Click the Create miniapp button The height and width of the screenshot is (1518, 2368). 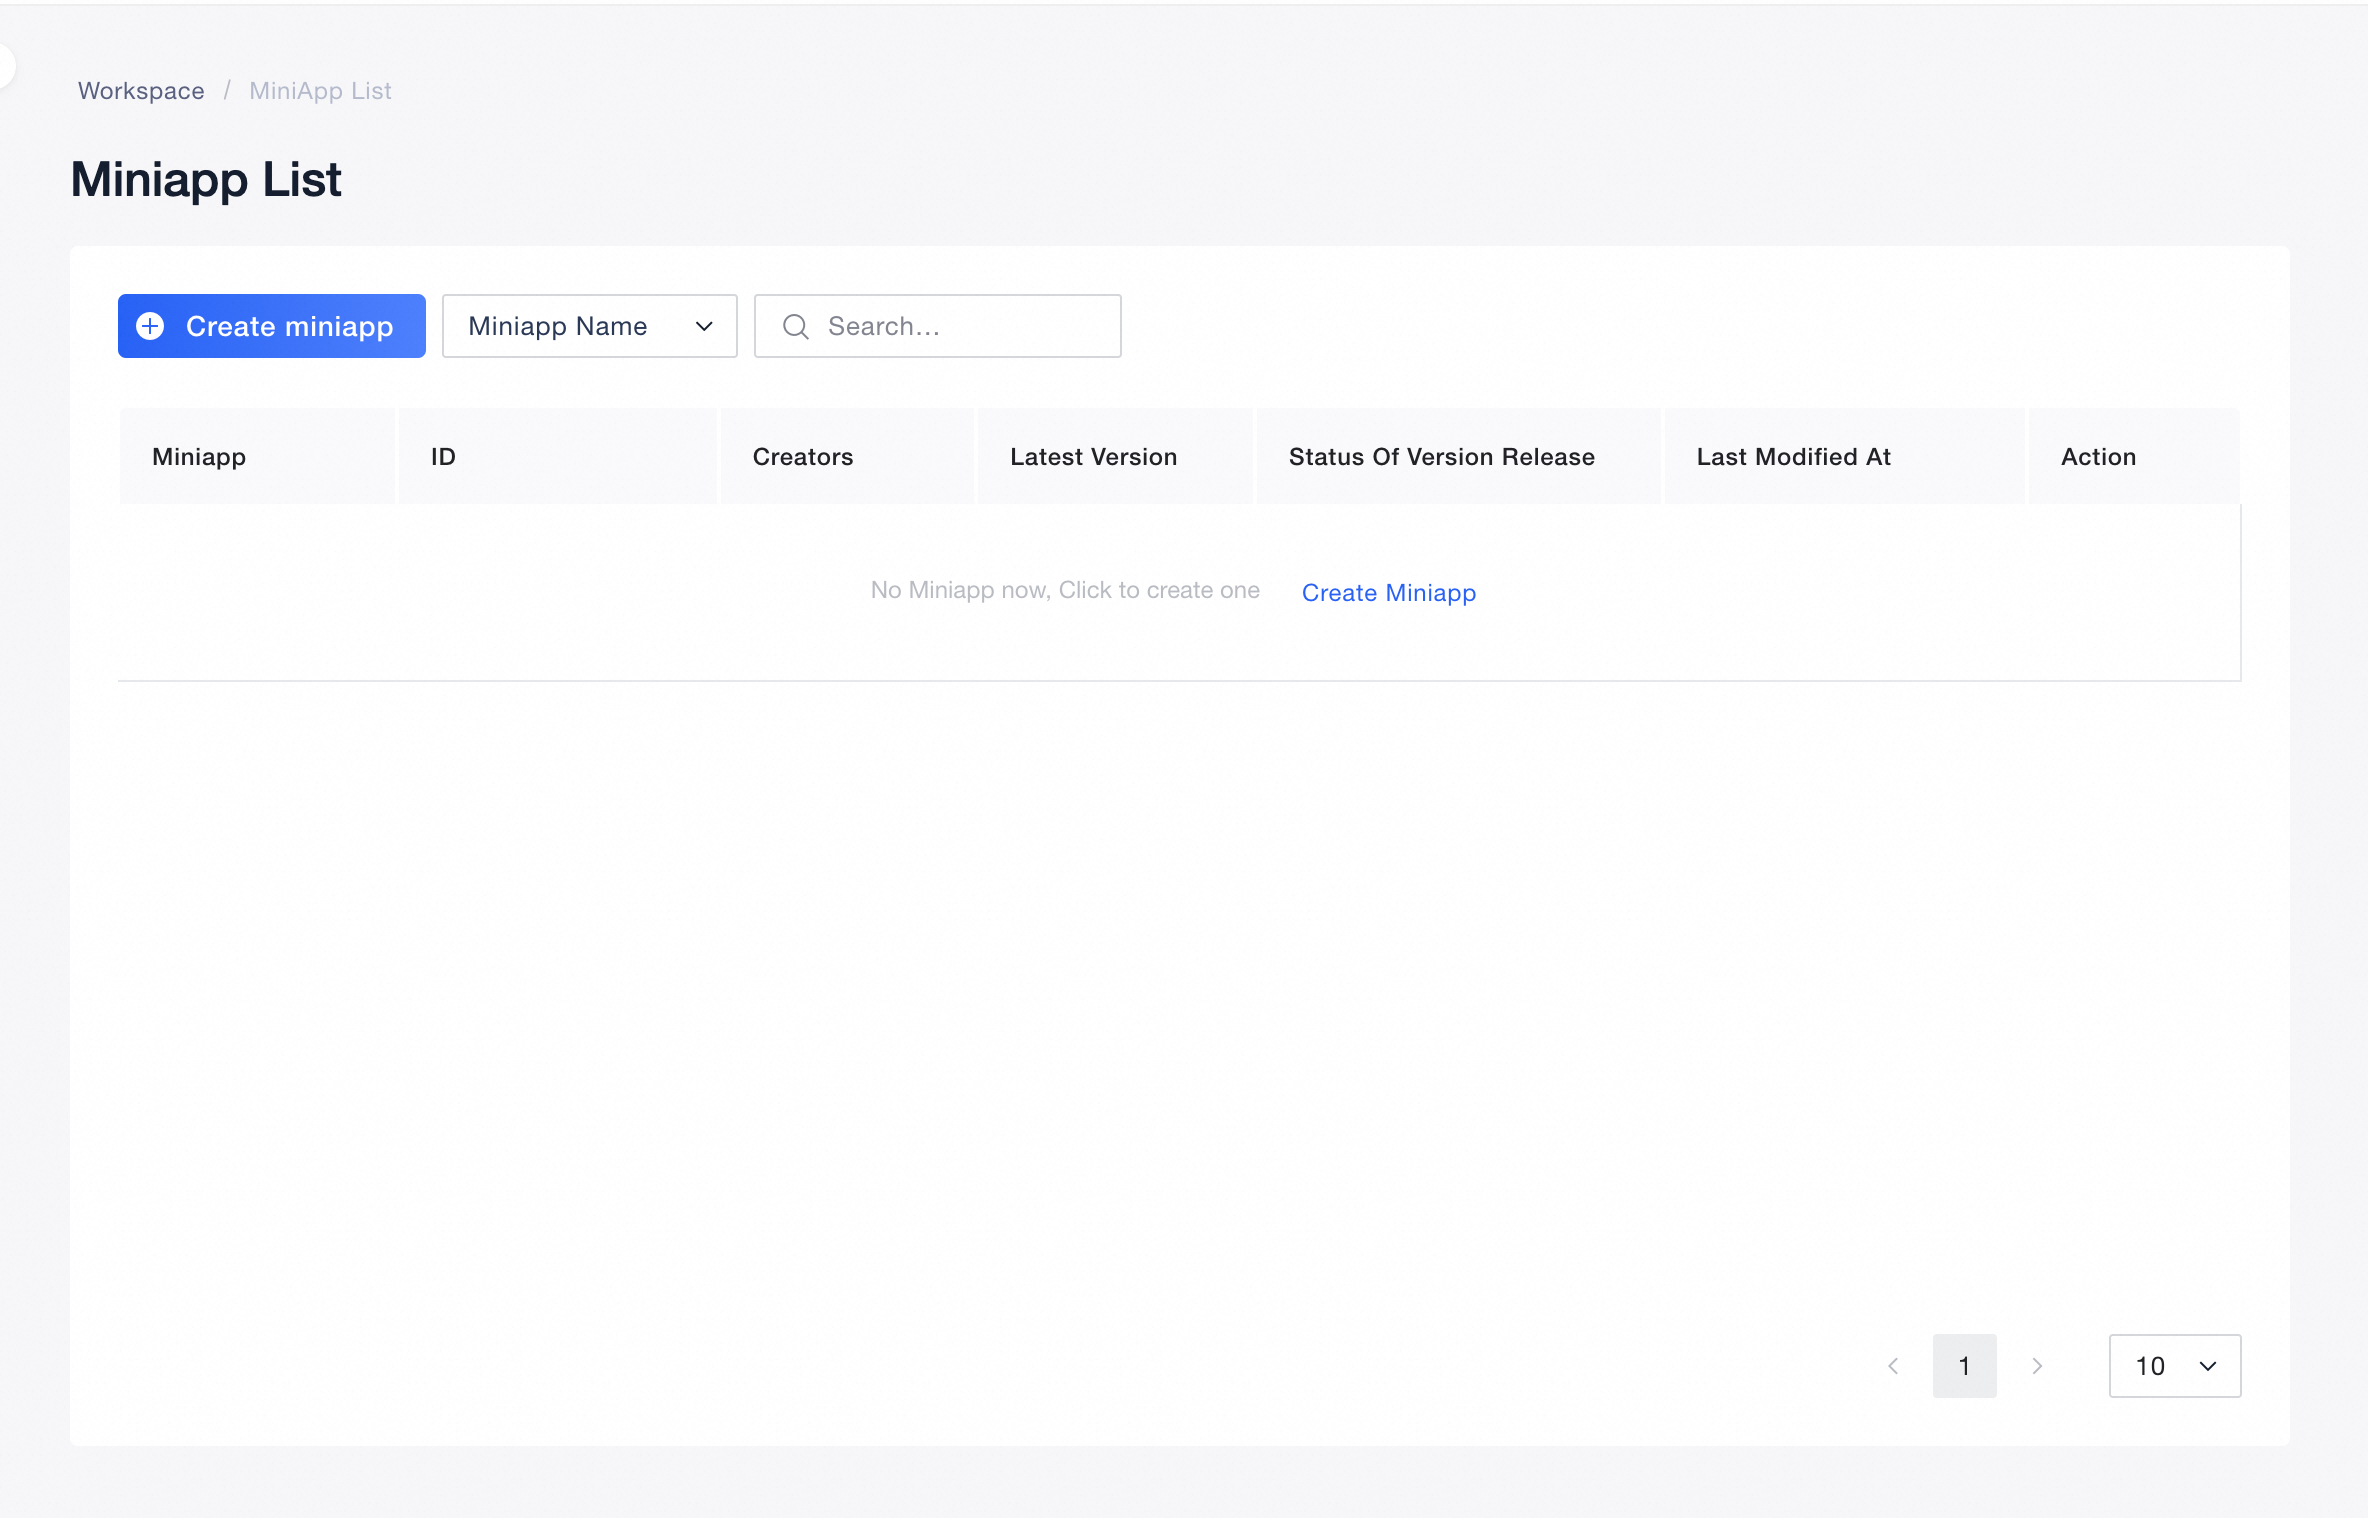point(271,326)
